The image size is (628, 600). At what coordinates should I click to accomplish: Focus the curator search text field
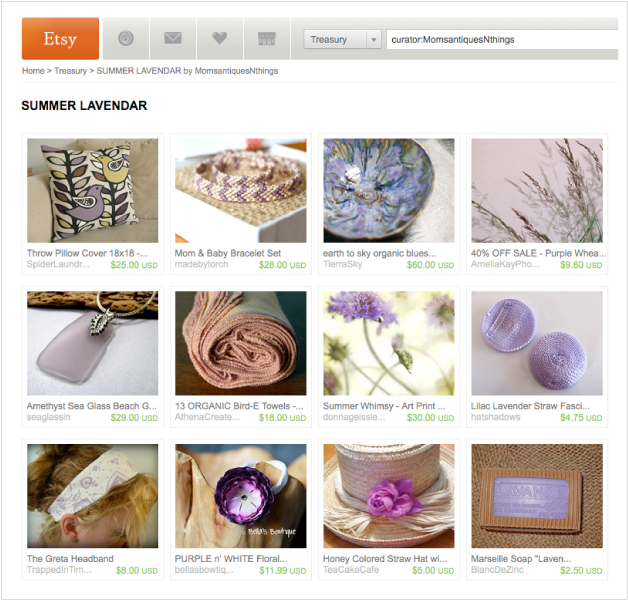coord(502,40)
